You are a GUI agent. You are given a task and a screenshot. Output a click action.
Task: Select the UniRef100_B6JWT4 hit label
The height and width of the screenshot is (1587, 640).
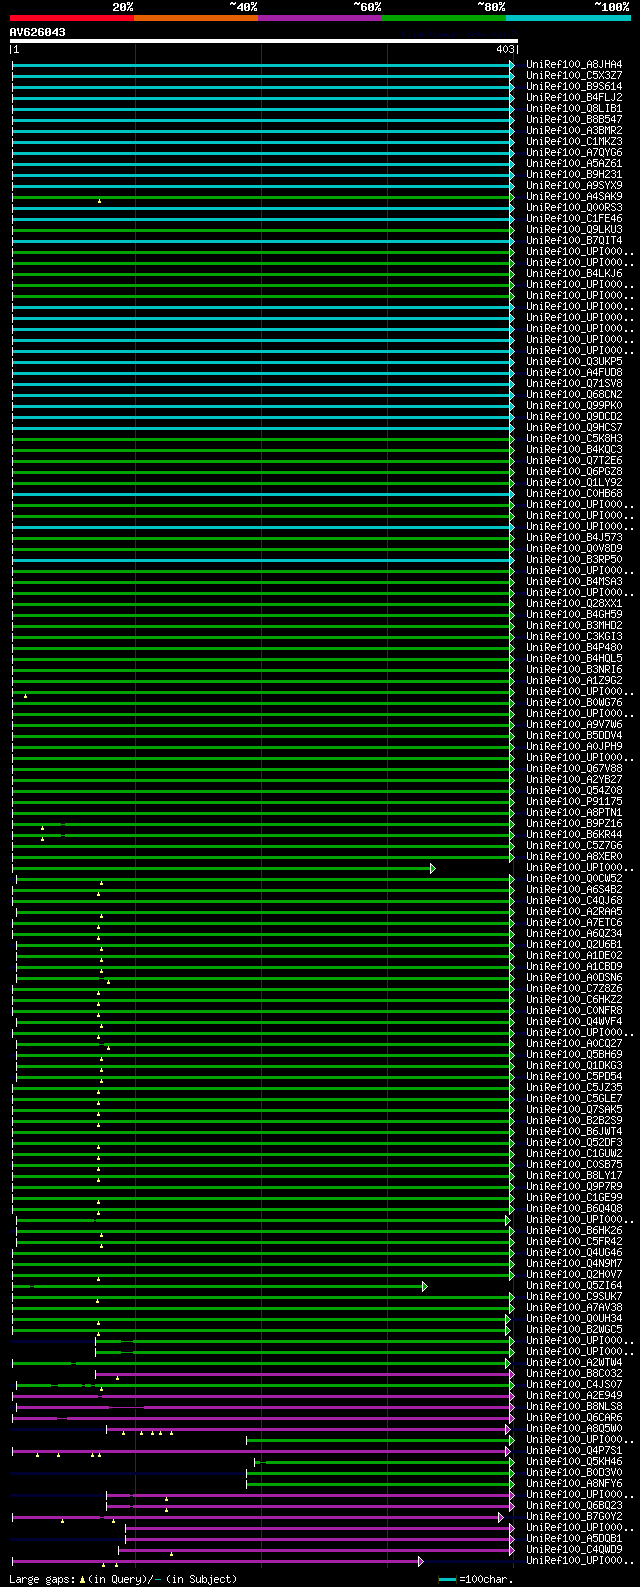point(574,1132)
